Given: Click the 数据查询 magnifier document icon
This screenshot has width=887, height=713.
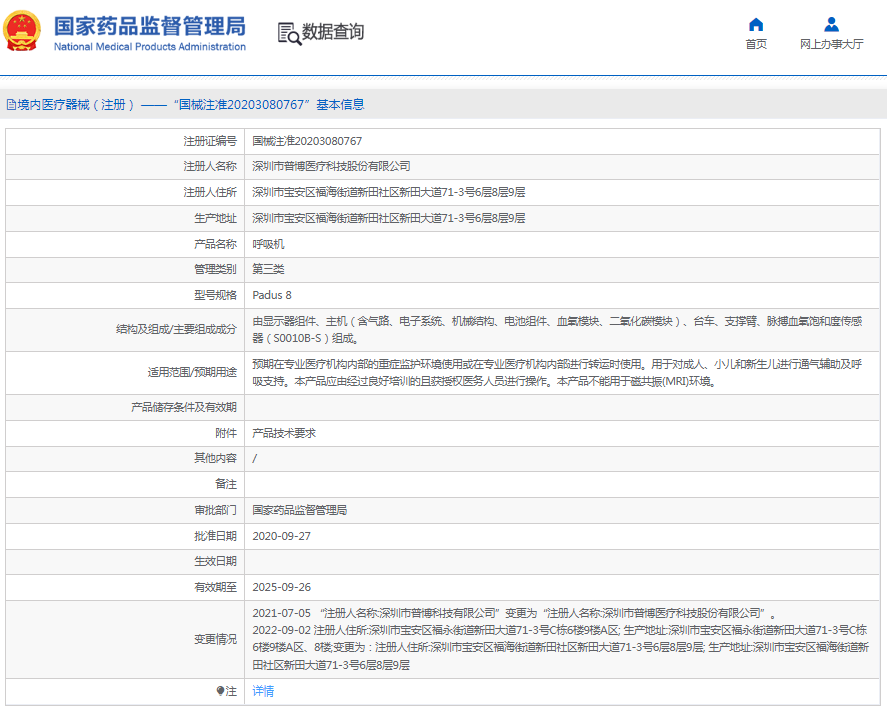Looking at the screenshot, I should 288,33.
